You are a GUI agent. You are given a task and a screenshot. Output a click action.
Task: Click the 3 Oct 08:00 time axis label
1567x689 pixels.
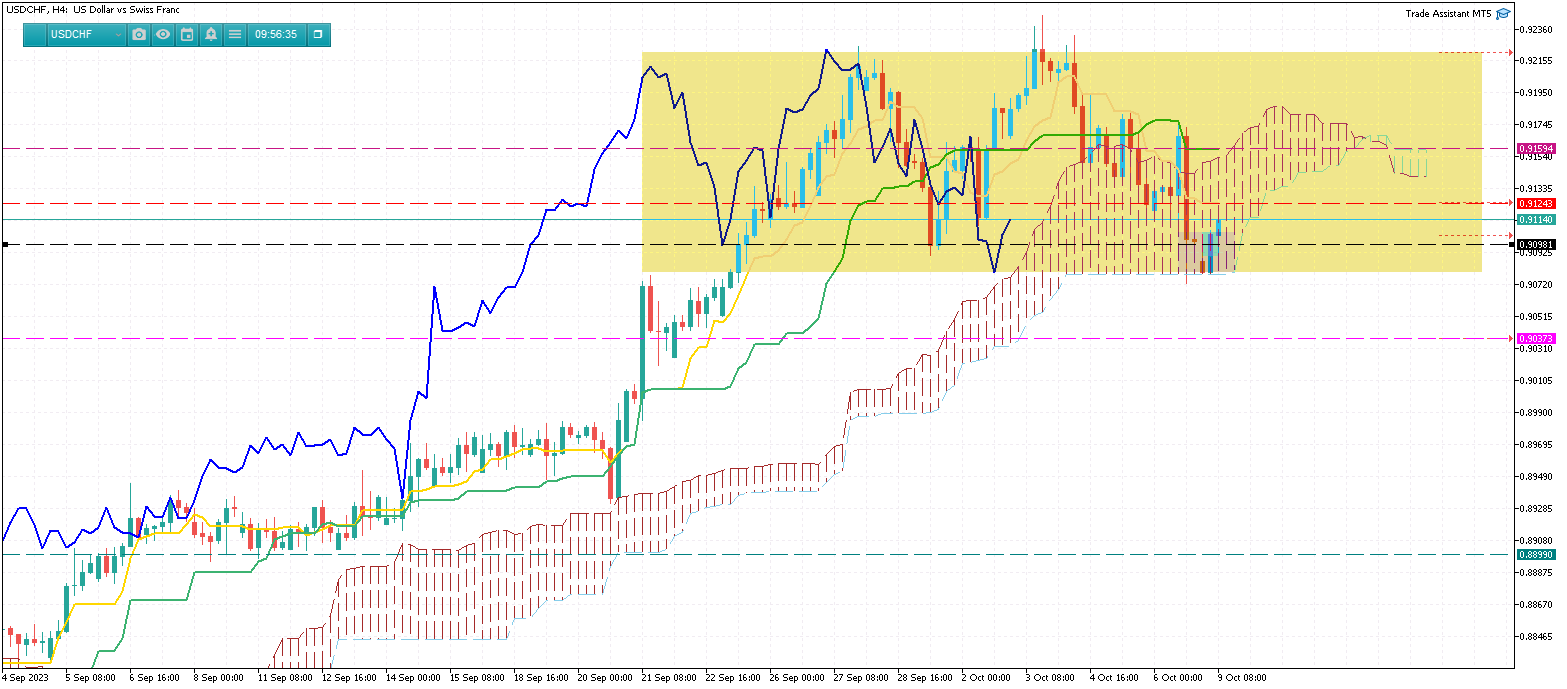pos(1049,677)
